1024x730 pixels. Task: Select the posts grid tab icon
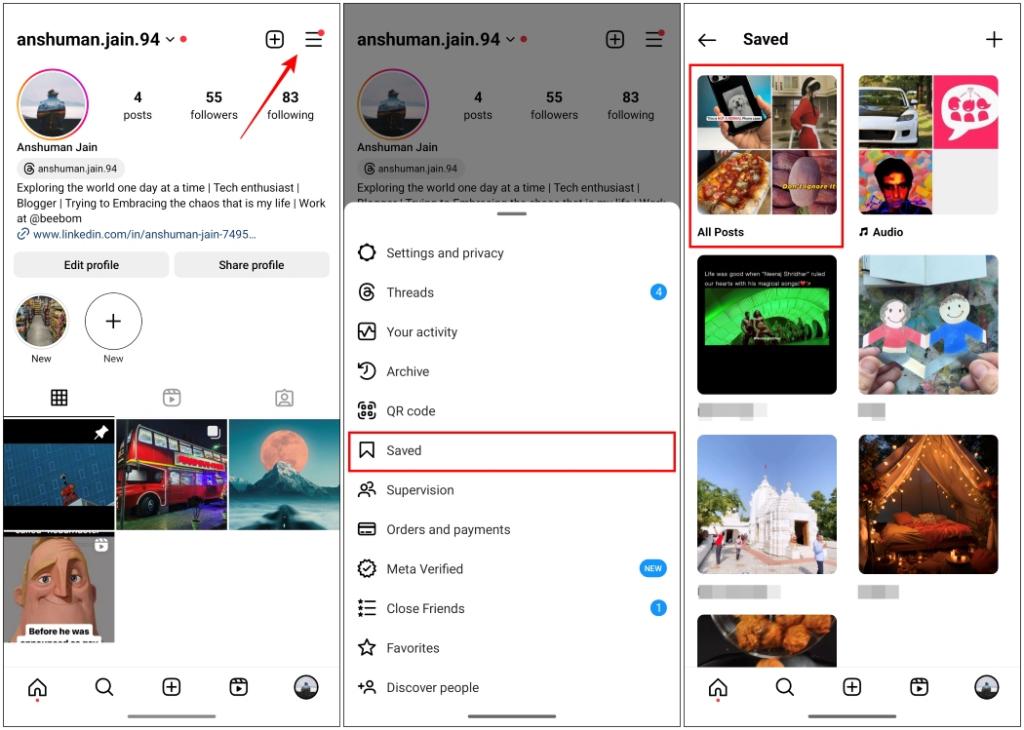[x=59, y=397]
